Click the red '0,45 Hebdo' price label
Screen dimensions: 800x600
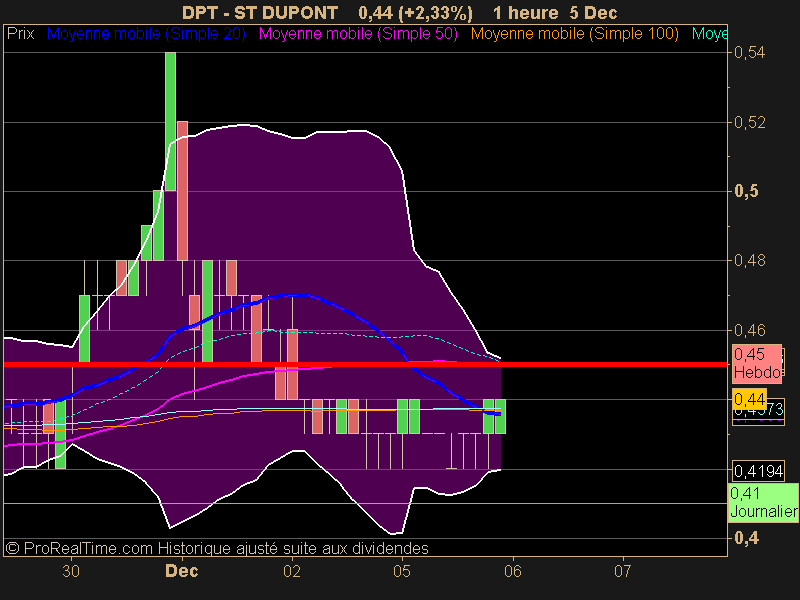tap(757, 363)
